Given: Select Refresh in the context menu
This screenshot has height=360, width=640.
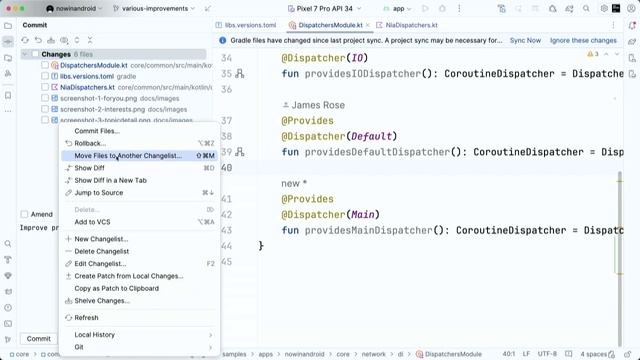Looking at the screenshot, I should coord(139,318).
